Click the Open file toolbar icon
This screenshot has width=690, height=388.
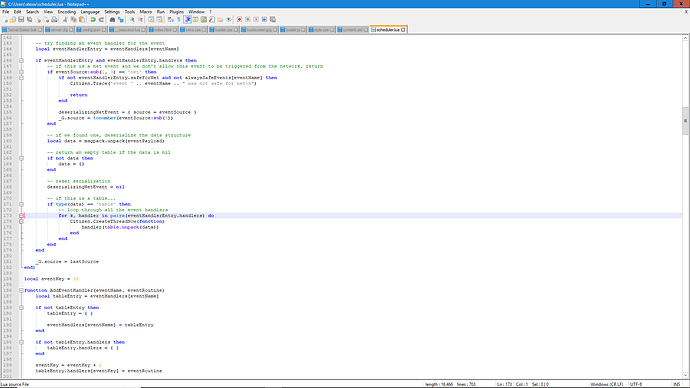(x=13, y=19)
